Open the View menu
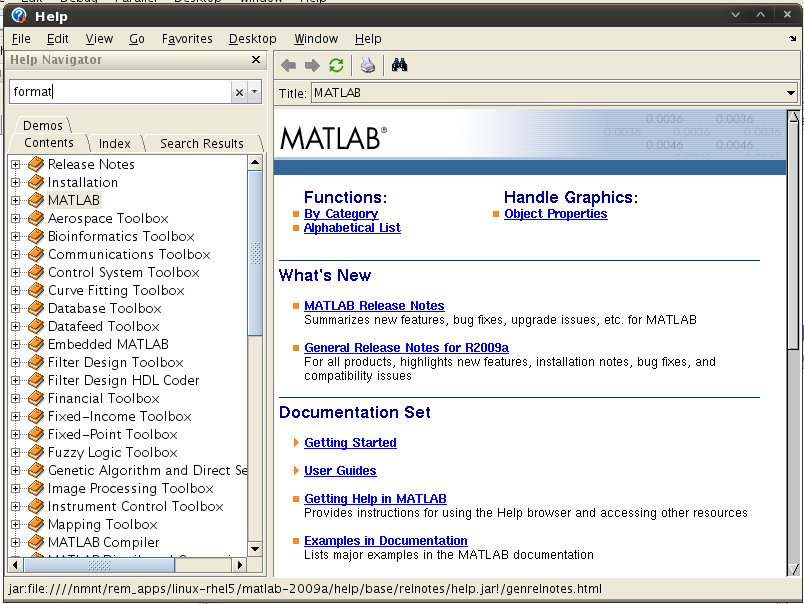This screenshot has height=604, width=804. (x=99, y=39)
